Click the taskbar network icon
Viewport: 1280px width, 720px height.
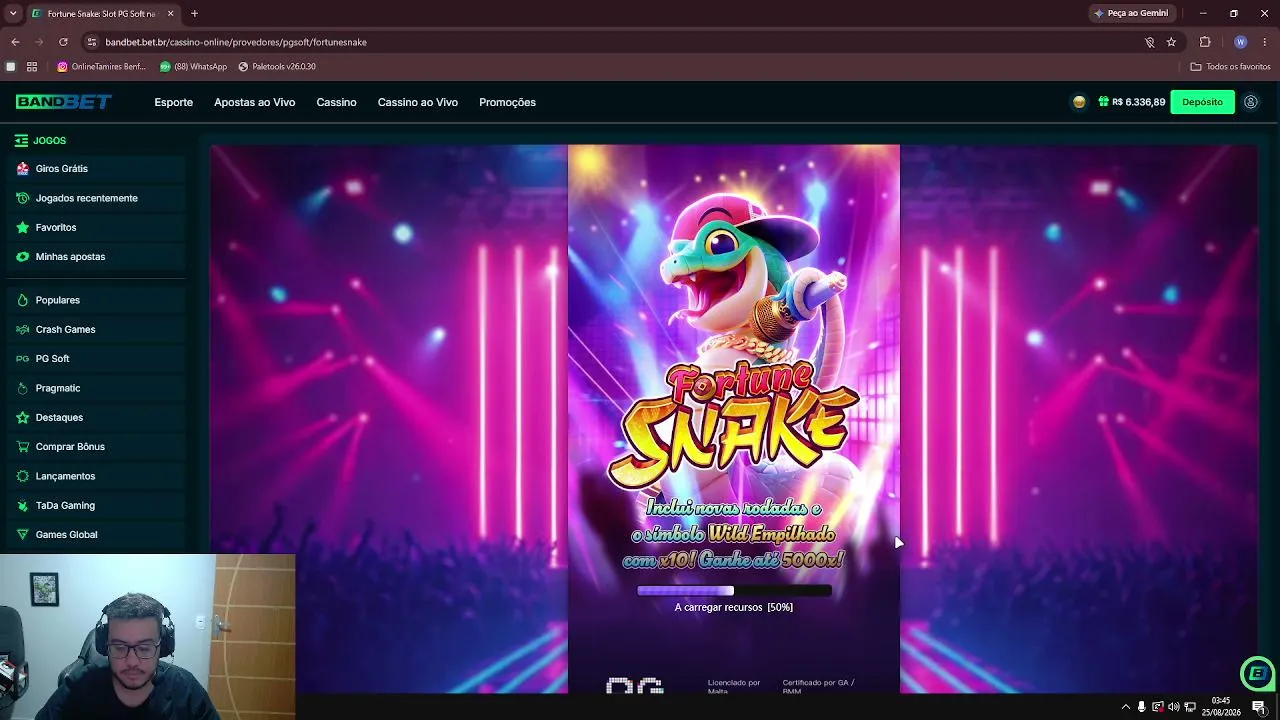[1190, 707]
